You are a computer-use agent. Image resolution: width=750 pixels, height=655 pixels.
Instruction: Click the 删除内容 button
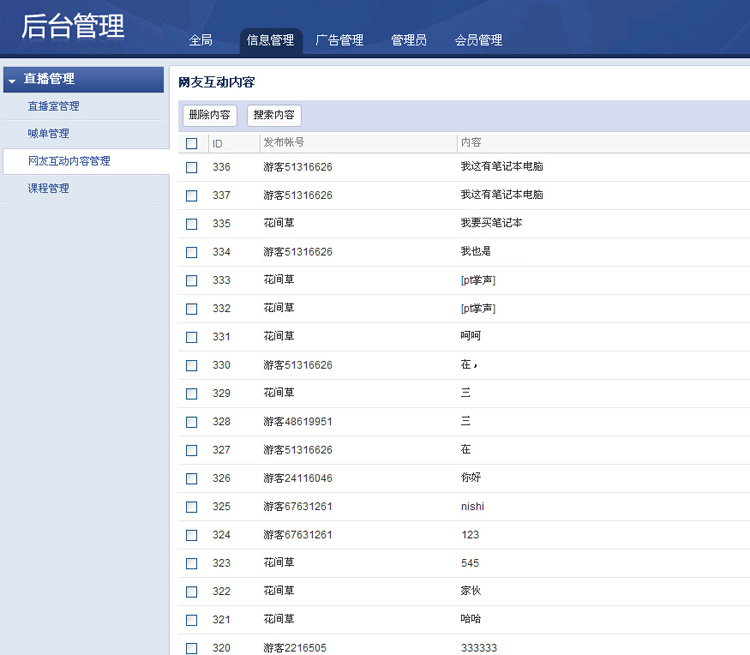[209, 115]
